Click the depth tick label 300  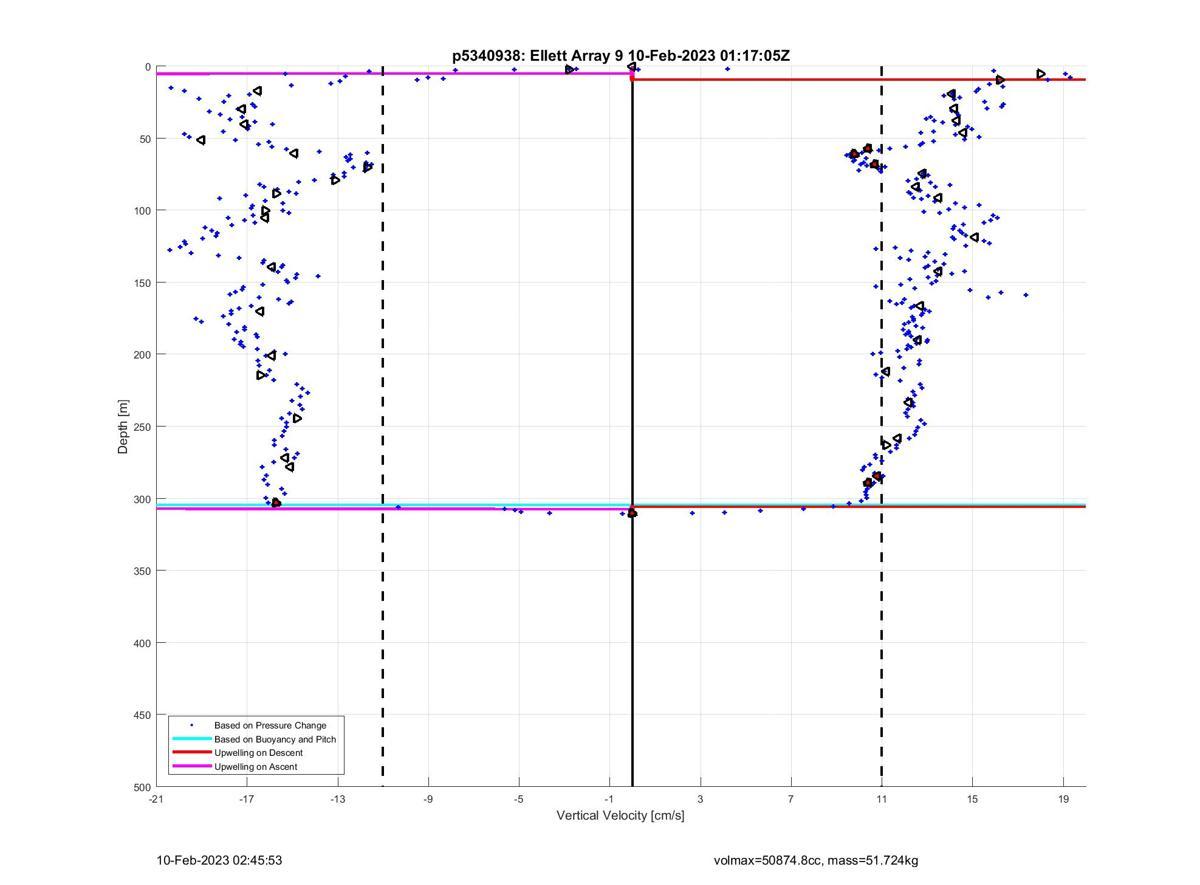pos(142,499)
